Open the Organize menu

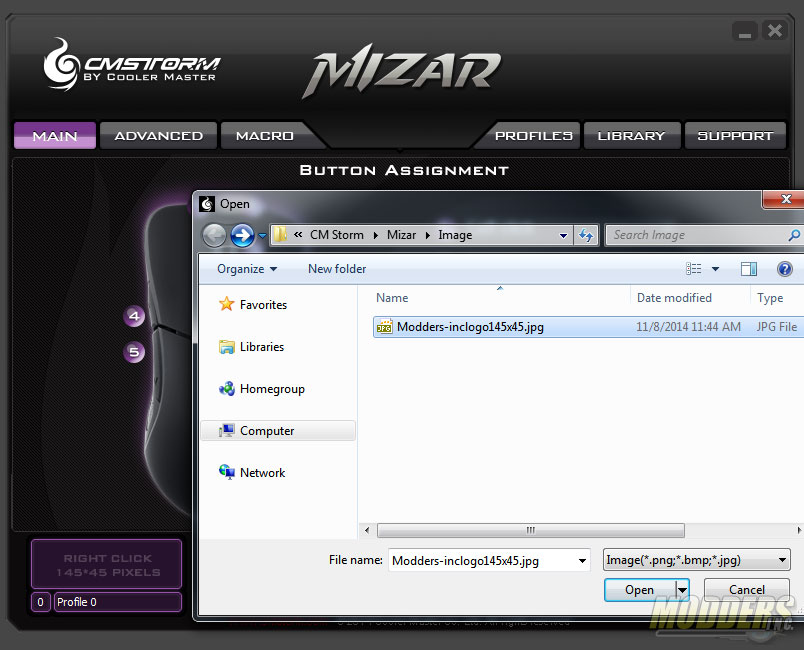[x=247, y=269]
